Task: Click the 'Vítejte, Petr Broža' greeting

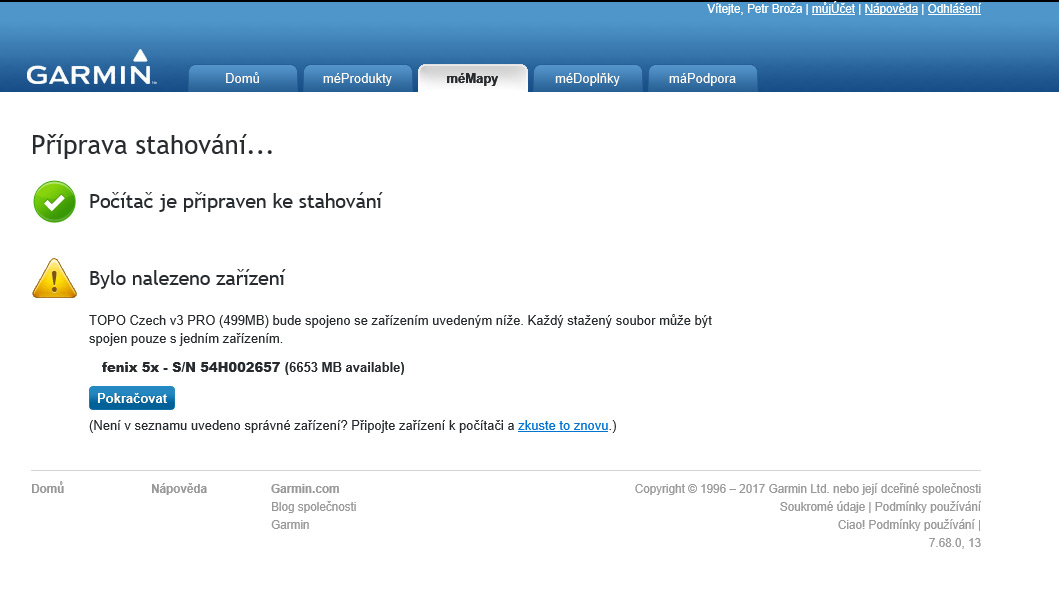Action: click(754, 9)
